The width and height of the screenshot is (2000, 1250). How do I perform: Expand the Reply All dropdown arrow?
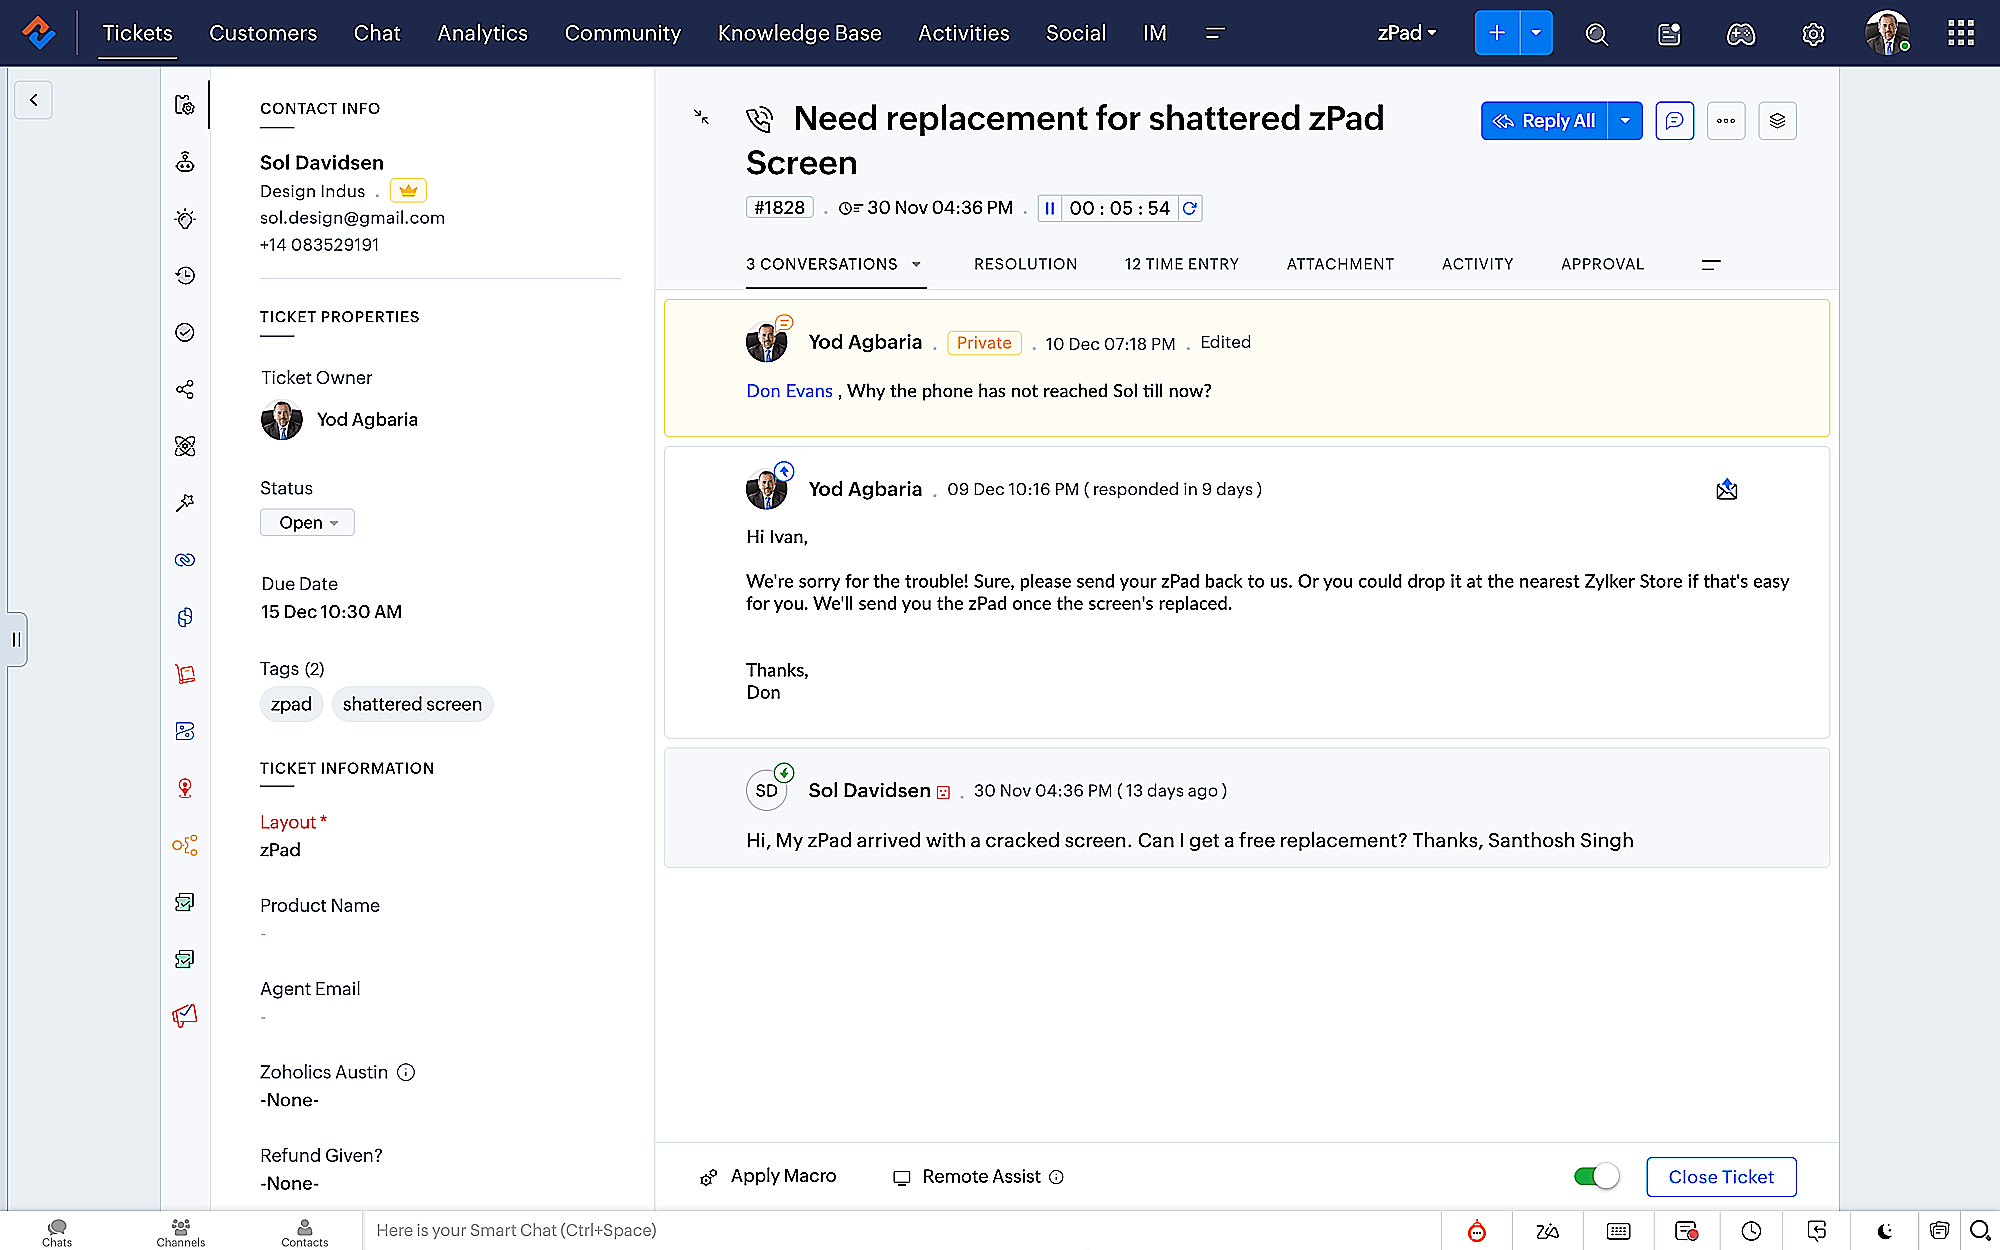(1625, 121)
